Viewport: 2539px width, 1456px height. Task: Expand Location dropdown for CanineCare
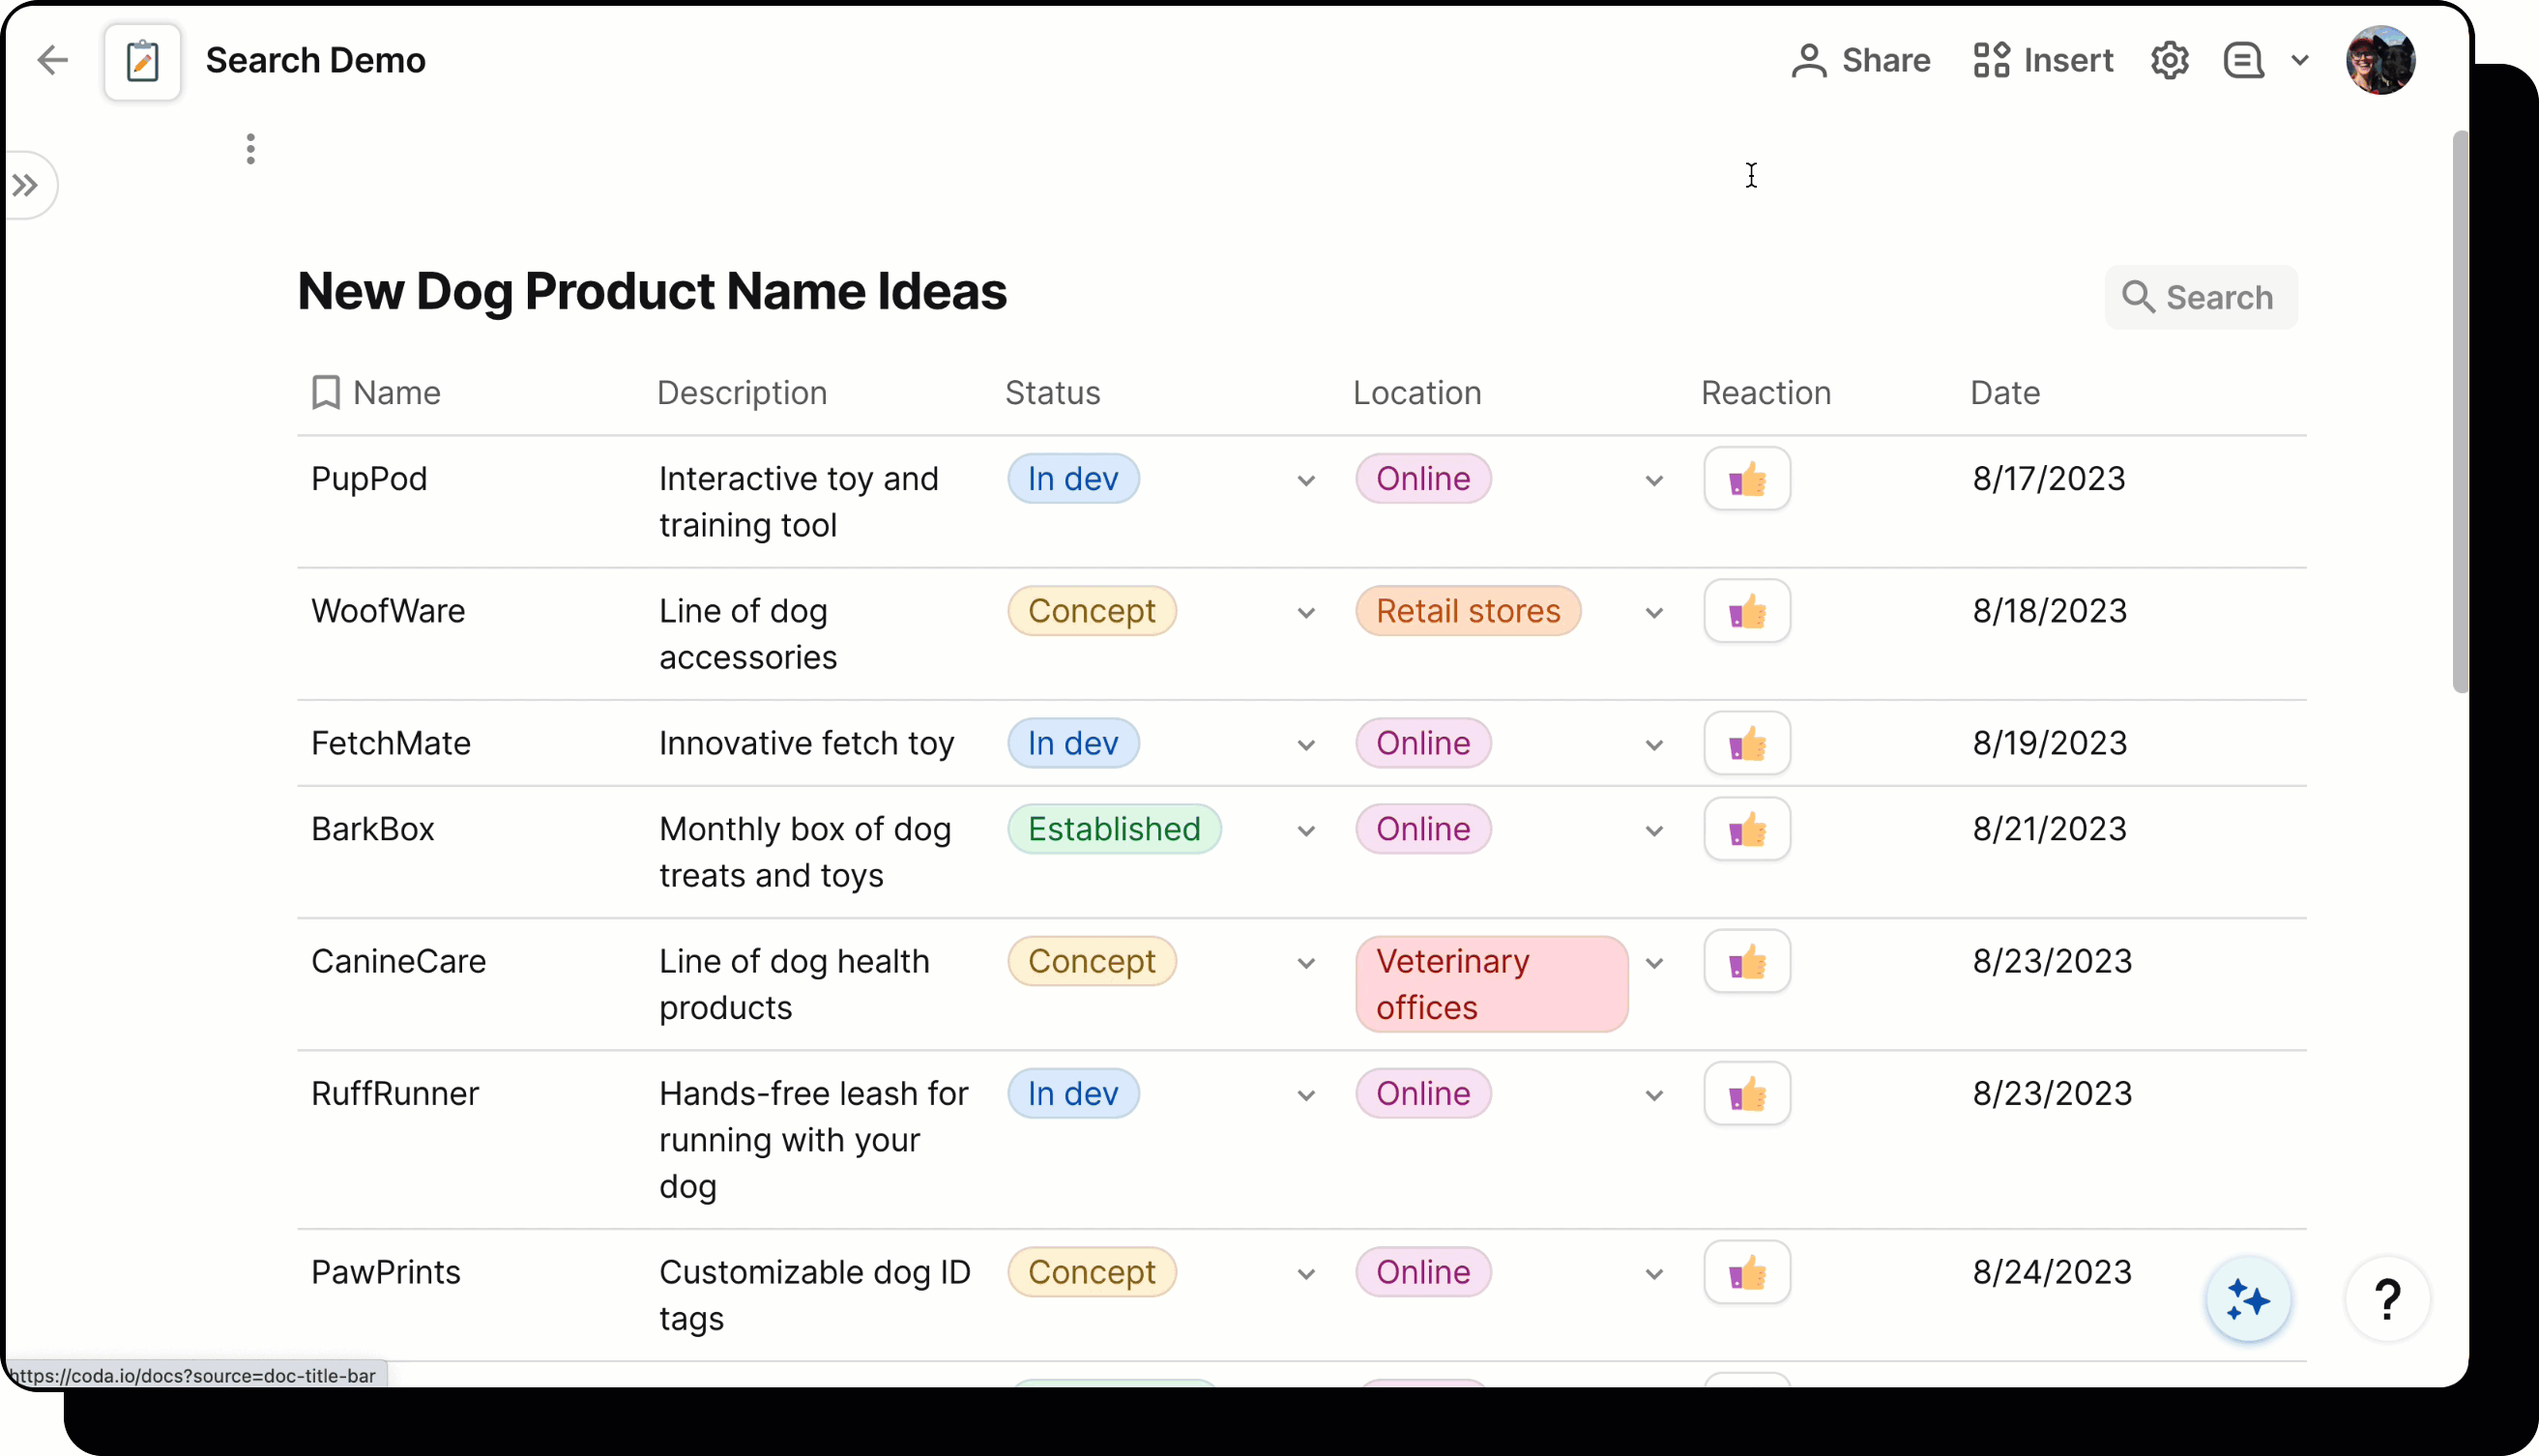pyautogui.click(x=1654, y=963)
